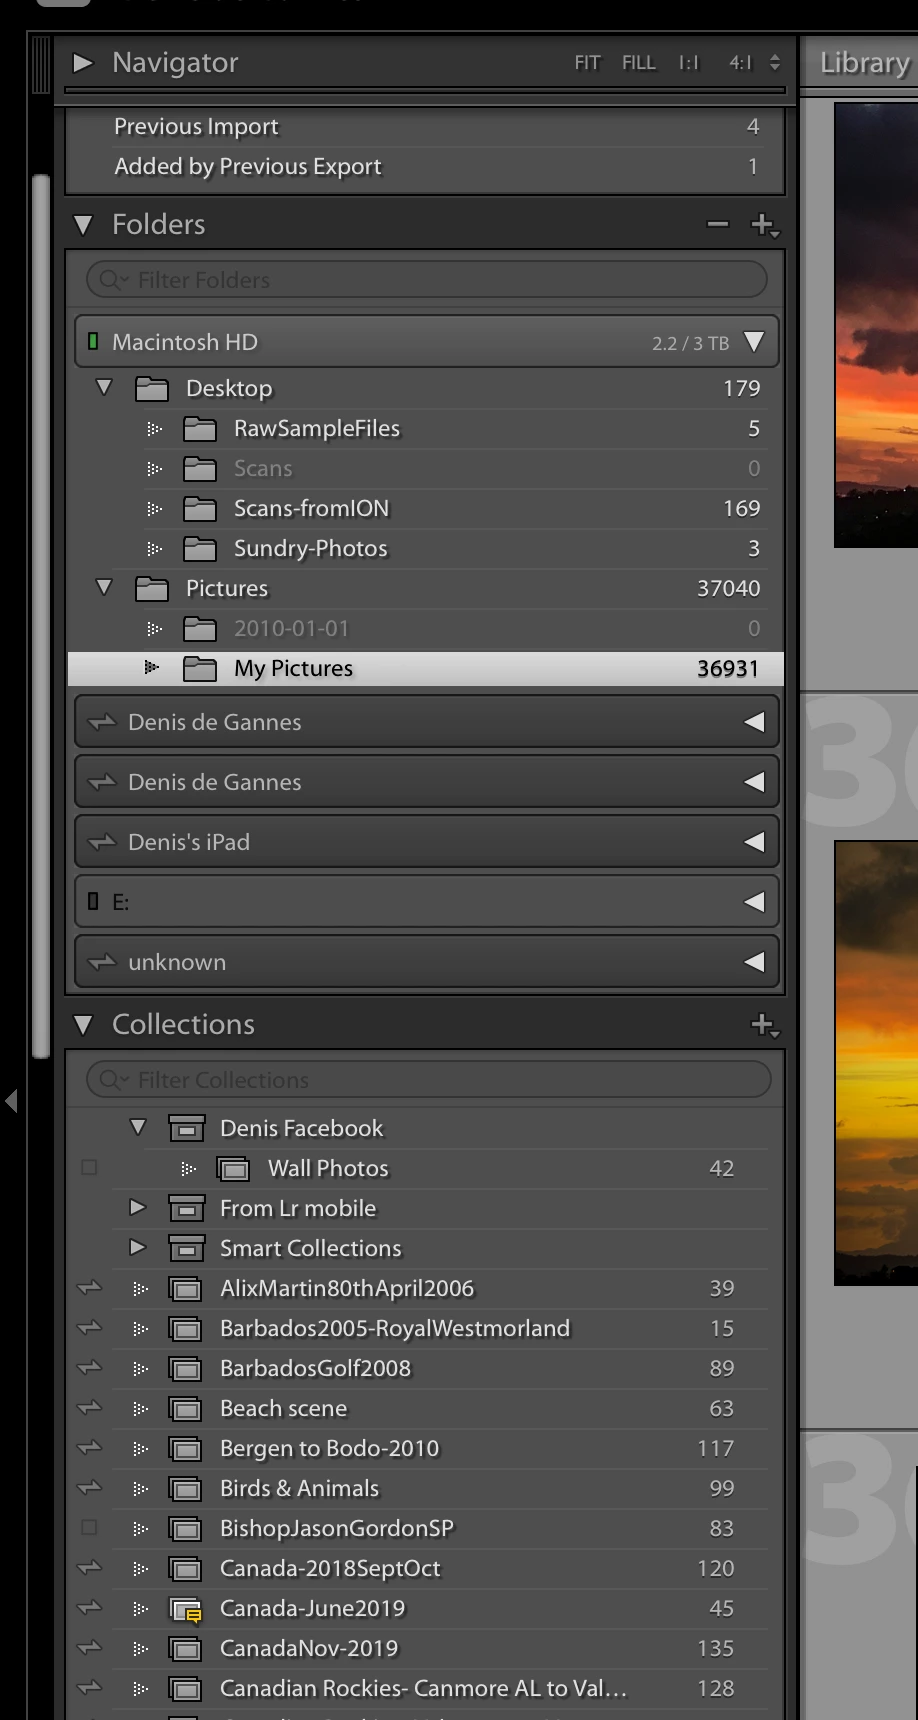Toggle sync checkbox for Wall Photos
The height and width of the screenshot is (1720, 918).
89,1167
